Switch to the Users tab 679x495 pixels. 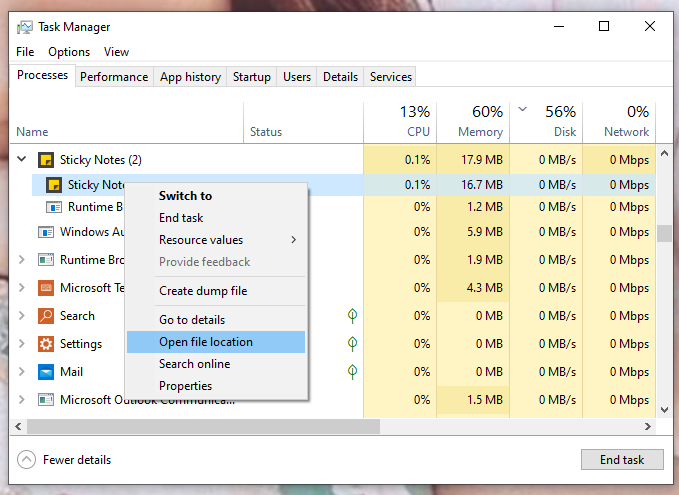[297, 77]
